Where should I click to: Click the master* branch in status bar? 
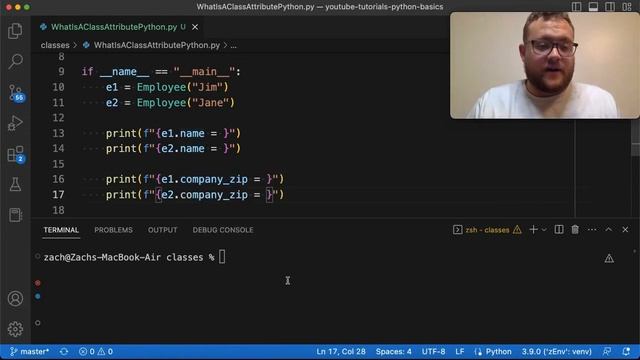tap(29, 351)
